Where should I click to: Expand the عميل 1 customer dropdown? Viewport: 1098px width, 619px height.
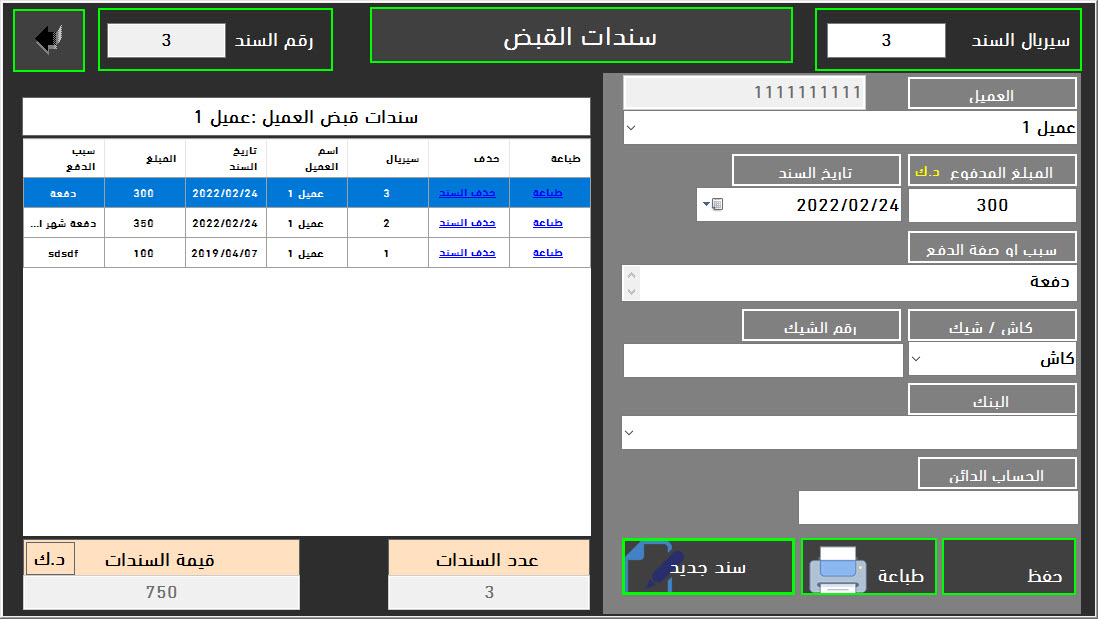tap(631, 127)
